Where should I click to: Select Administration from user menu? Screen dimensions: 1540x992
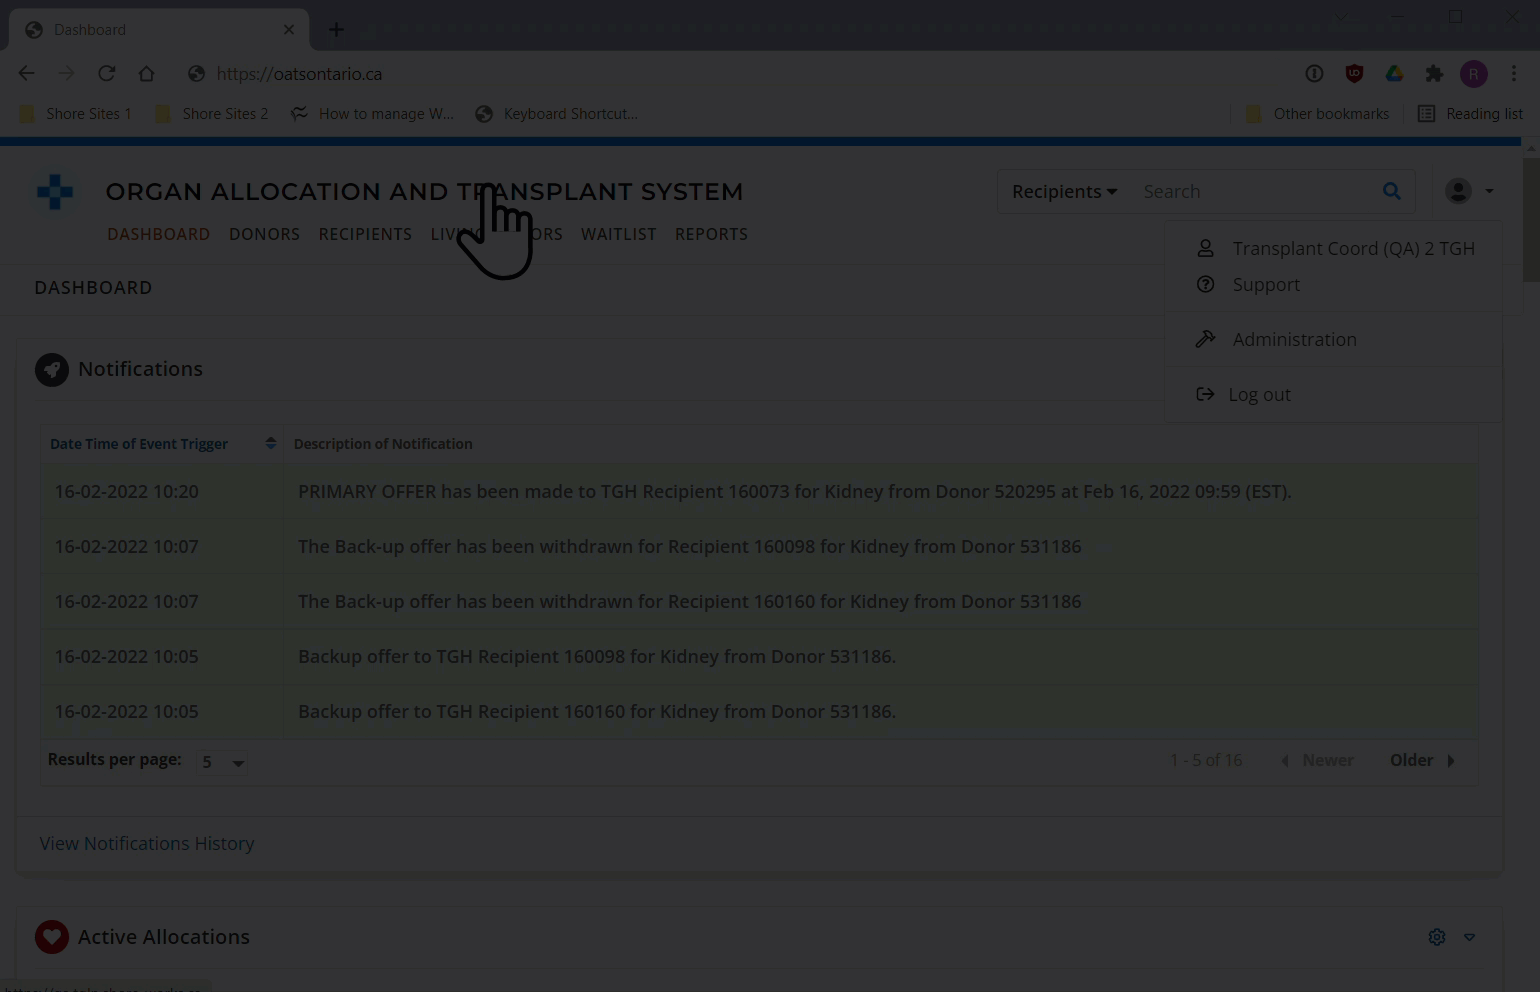[x=1294, y=340]
